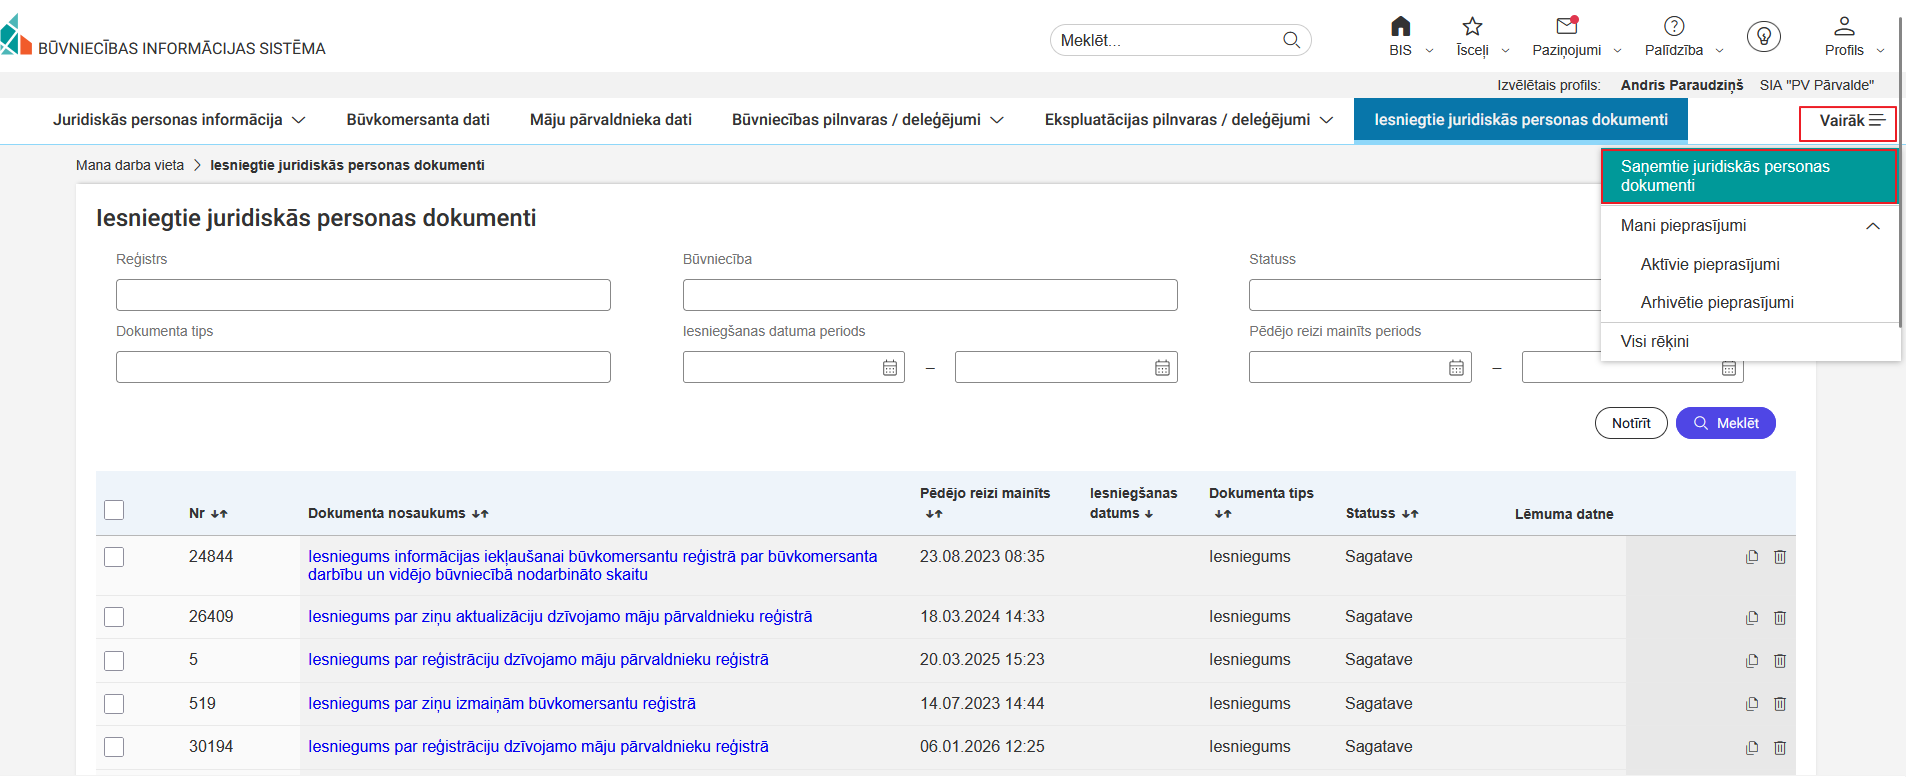The image size is (1906, 777).
Task: Click the Palīdzība question mark icon
Action: (x=1674, y=27)
